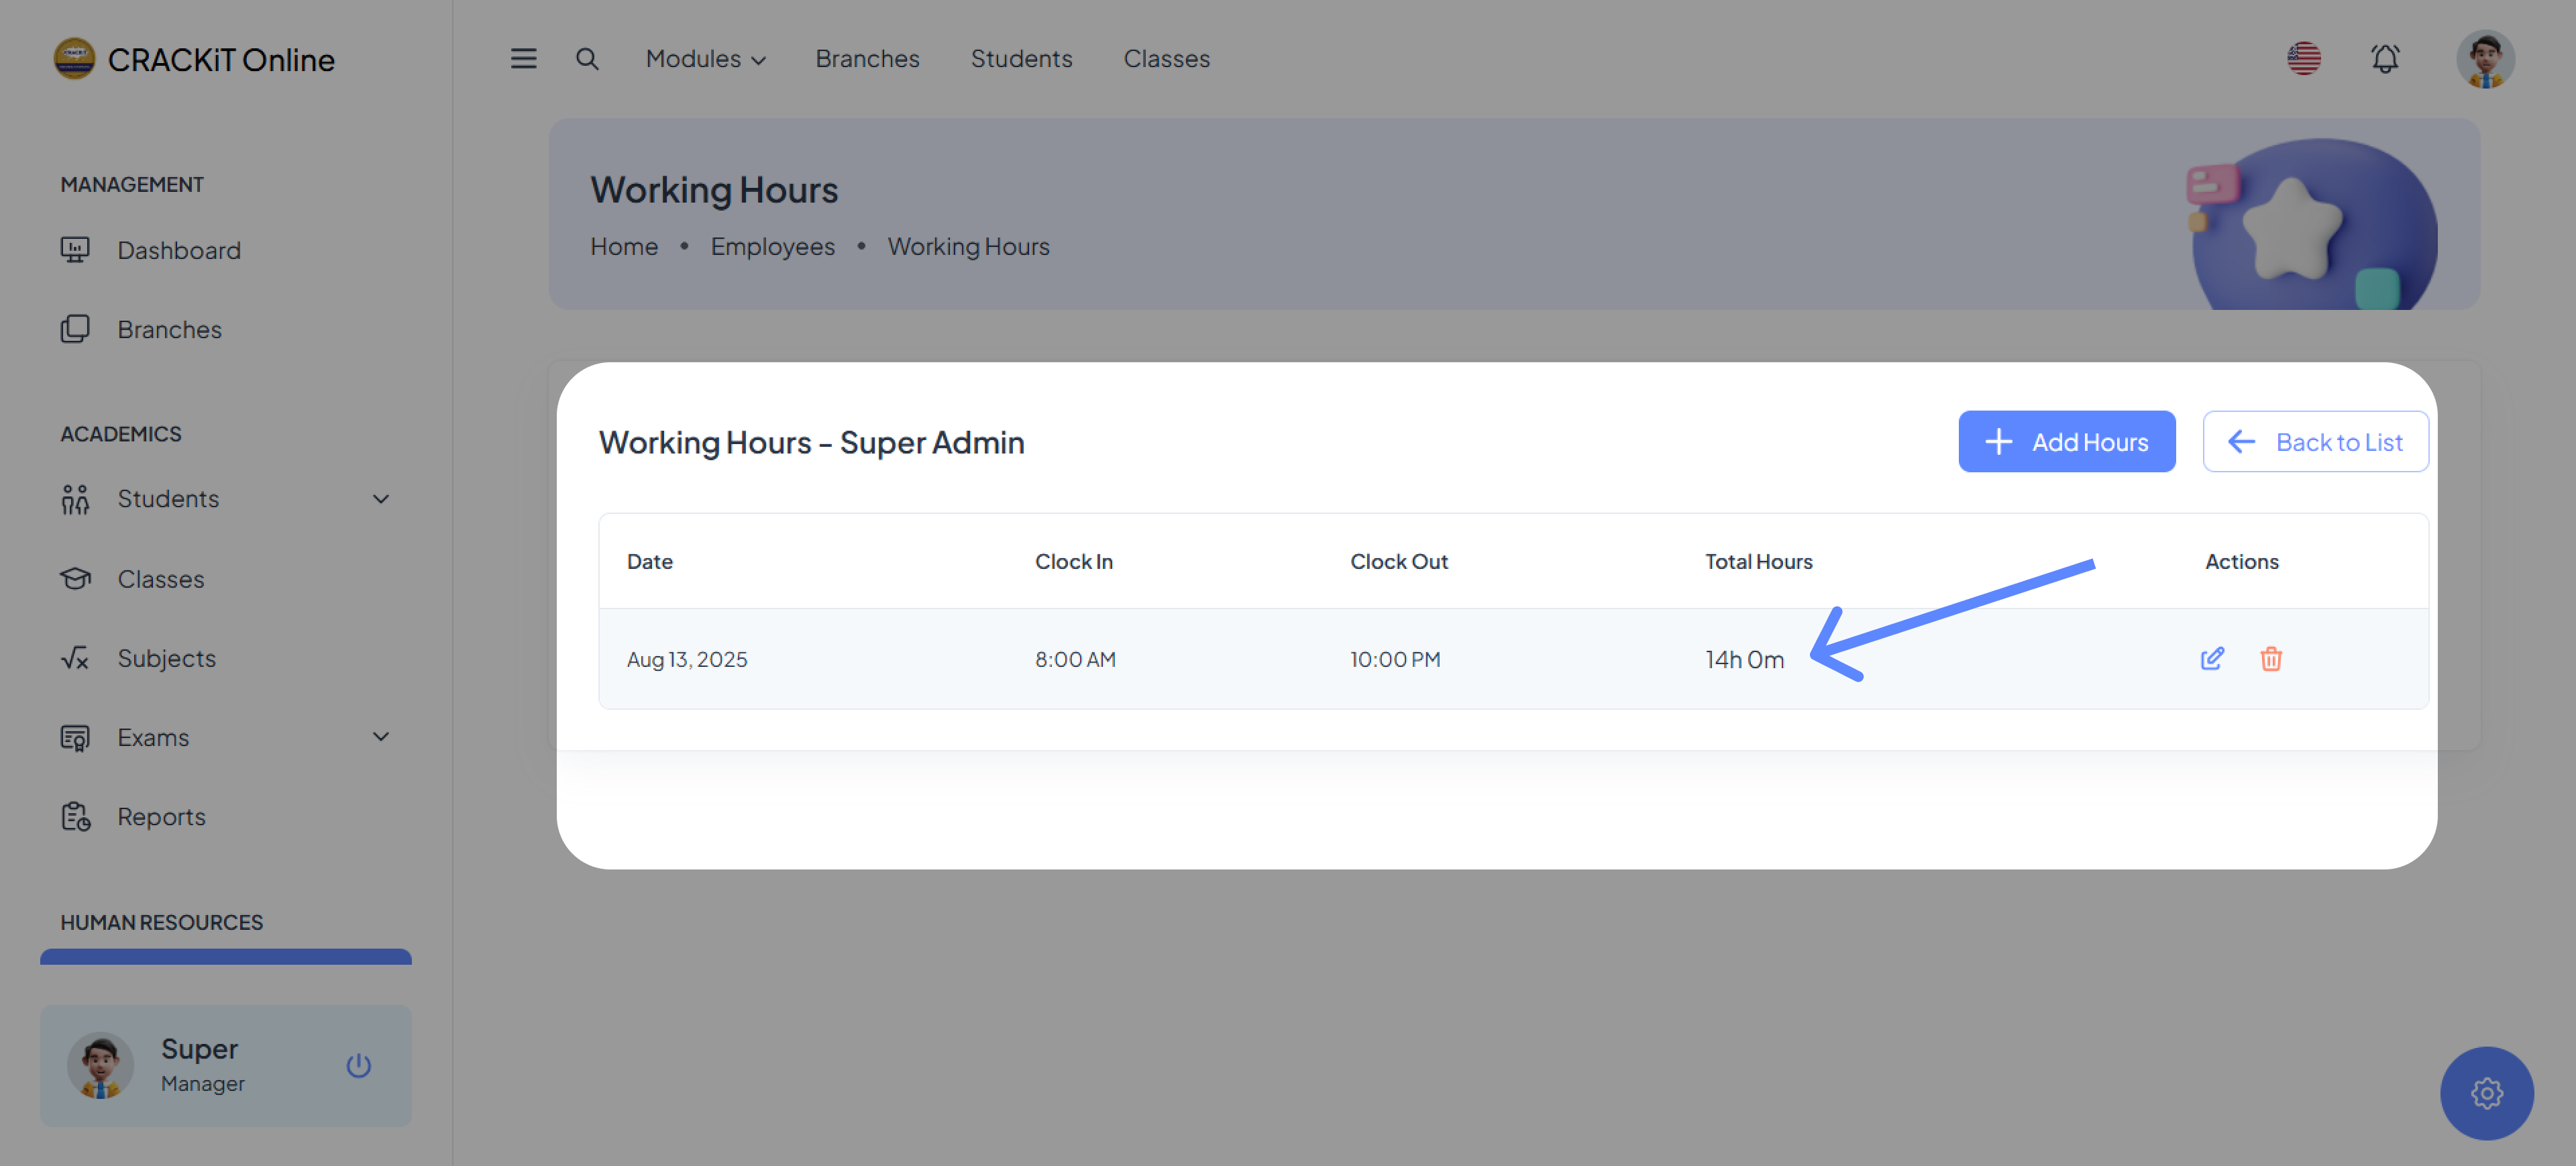2576x1166 pixels.
Task: Open Classes in the top navigation
Action: 1166,59
